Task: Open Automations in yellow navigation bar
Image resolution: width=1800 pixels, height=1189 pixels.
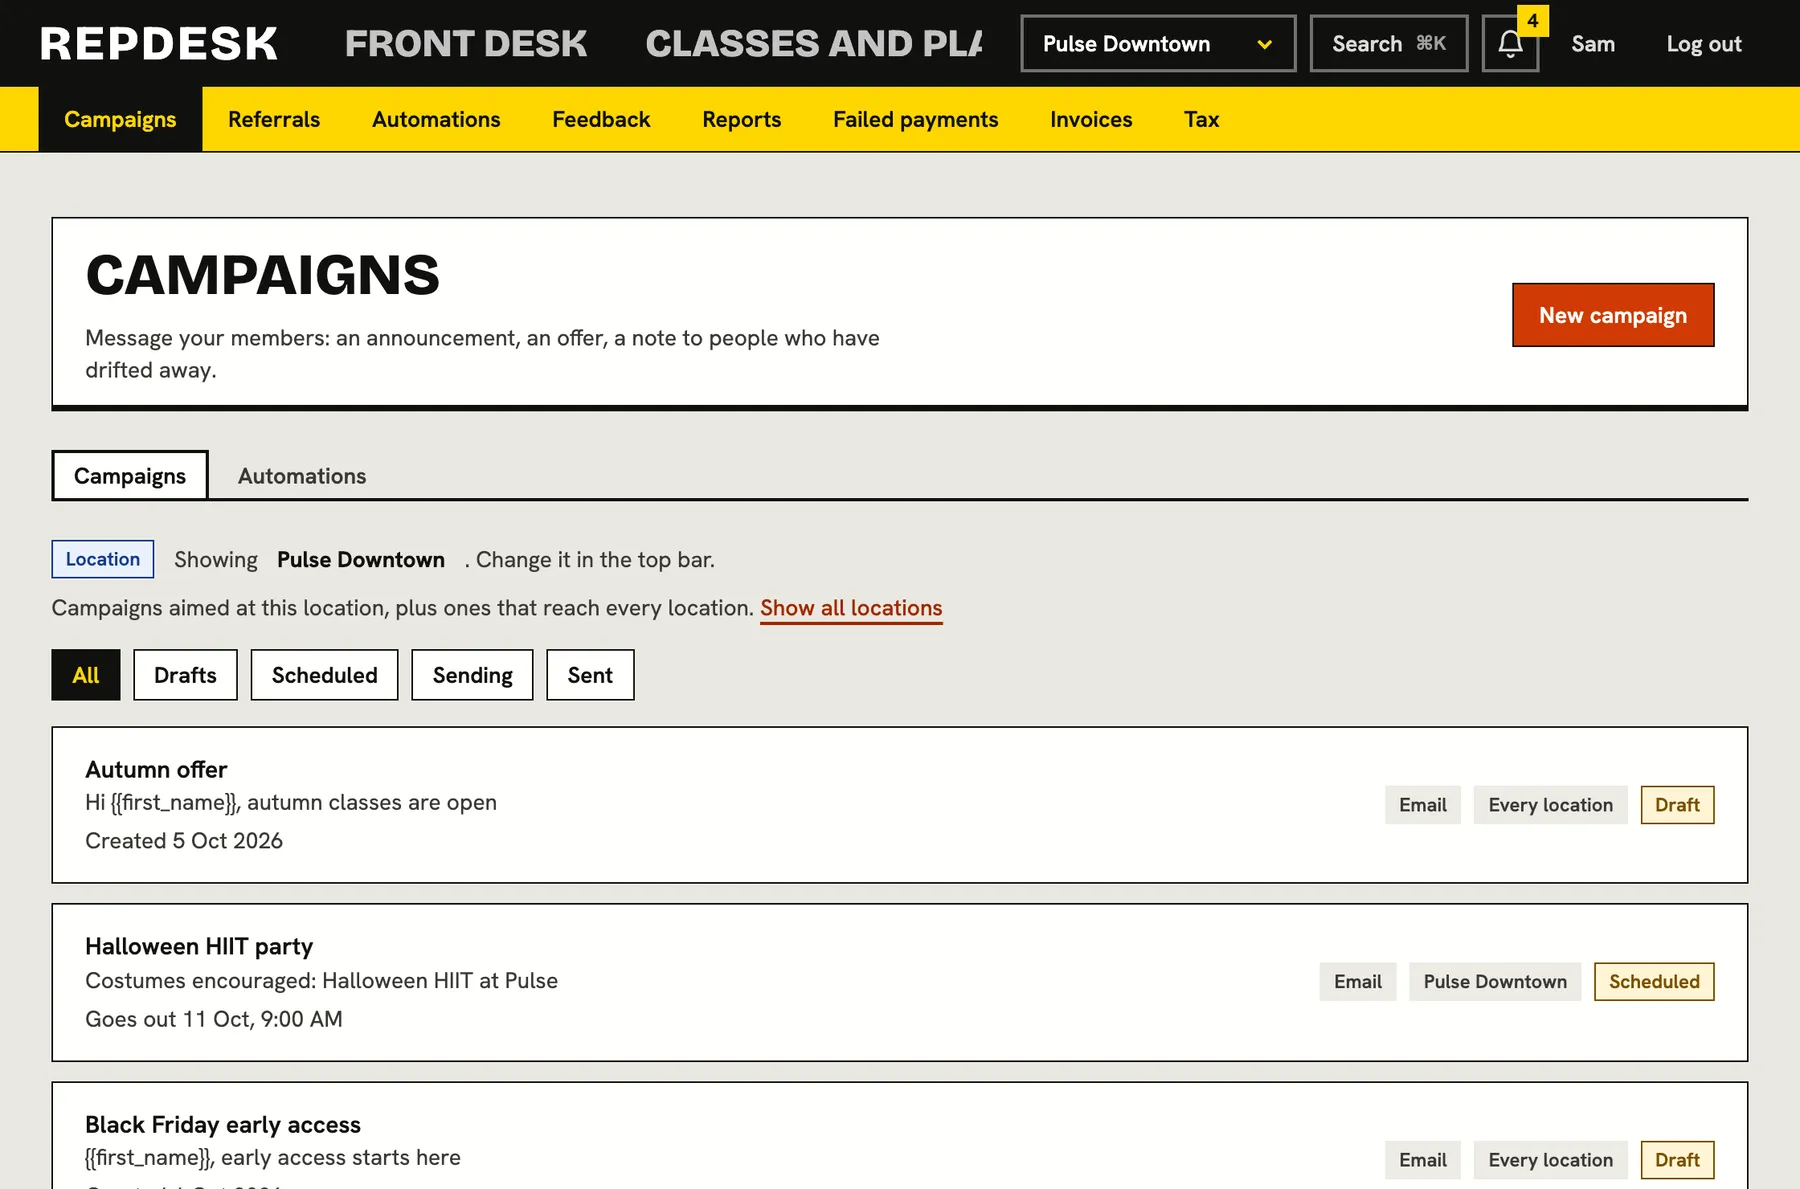Action: [x=436, y=119]
